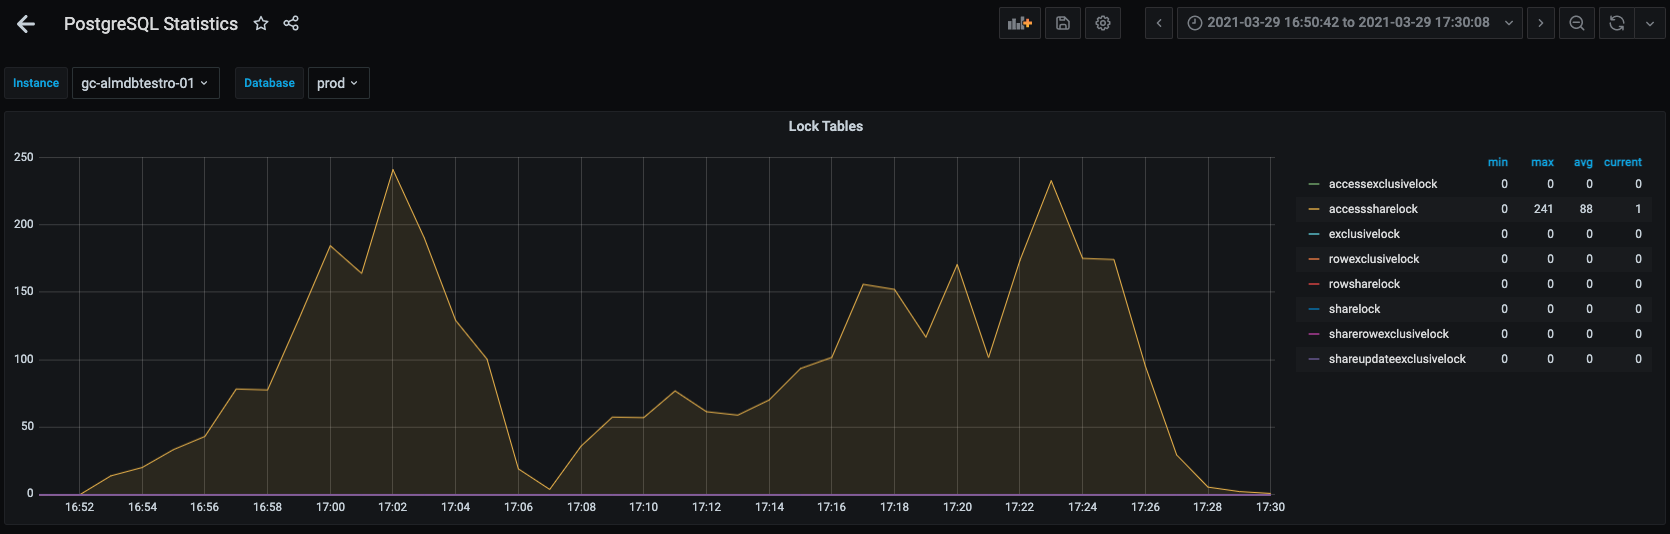Viewport: 1670px width, 534px height.
Task: Expand the refresh interval dropdown arrow
Action: [x=1650, y=23]
